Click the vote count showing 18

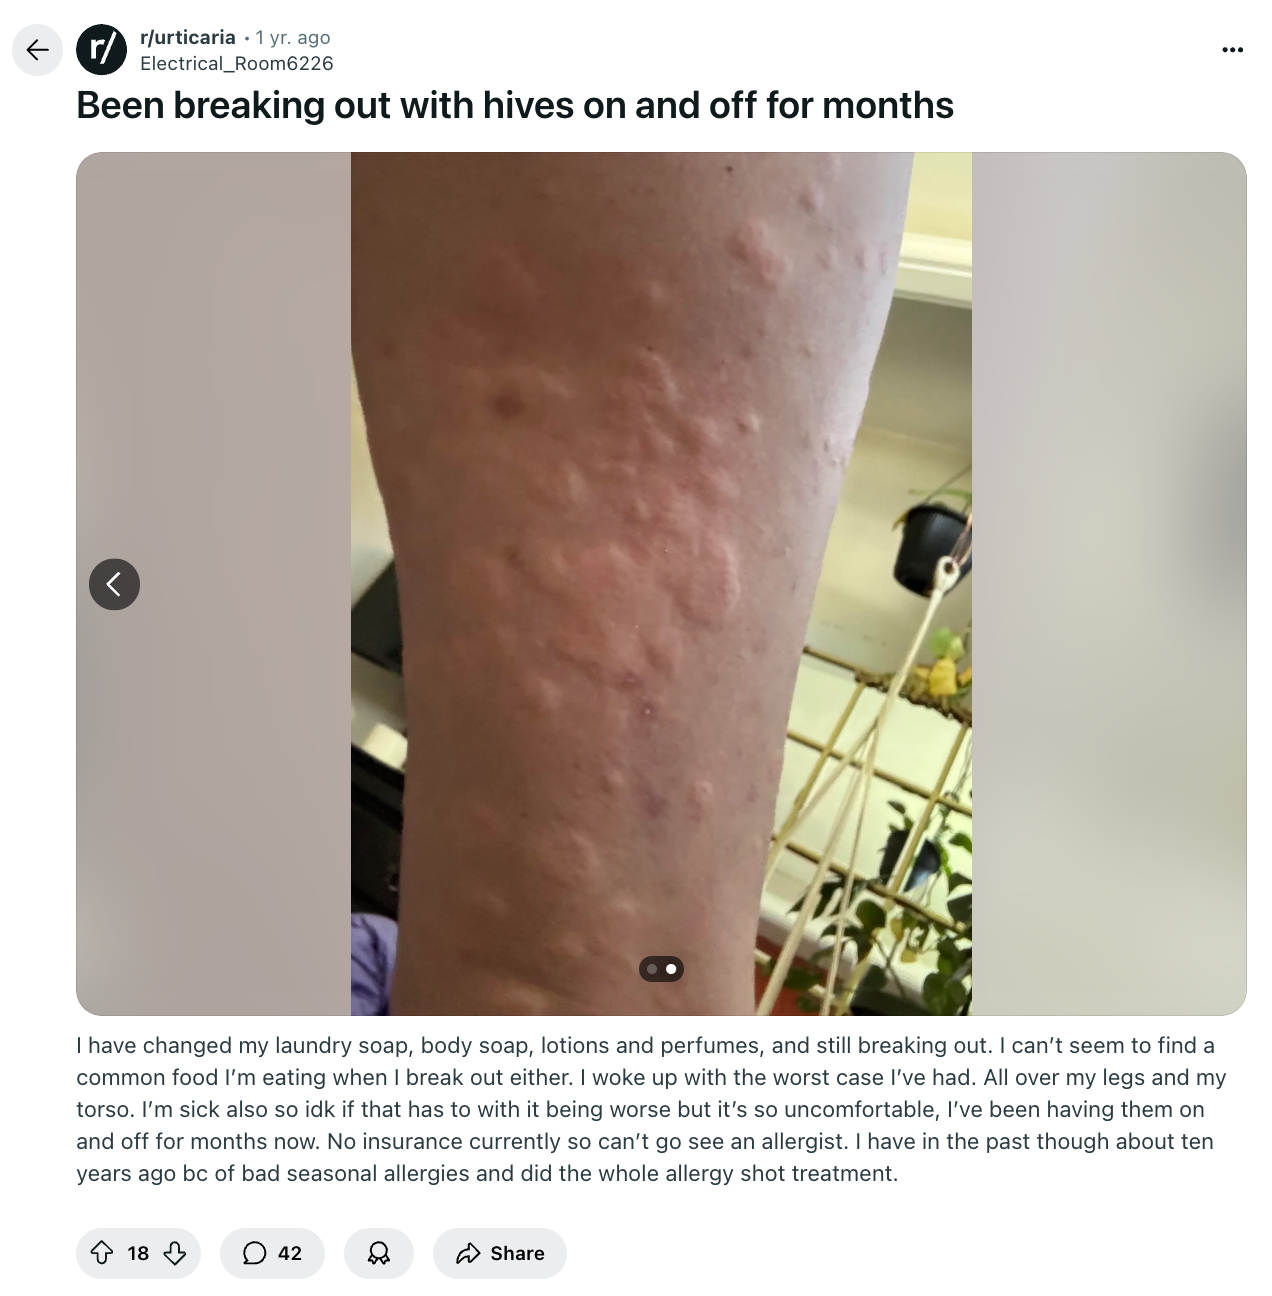[138, 1253]
